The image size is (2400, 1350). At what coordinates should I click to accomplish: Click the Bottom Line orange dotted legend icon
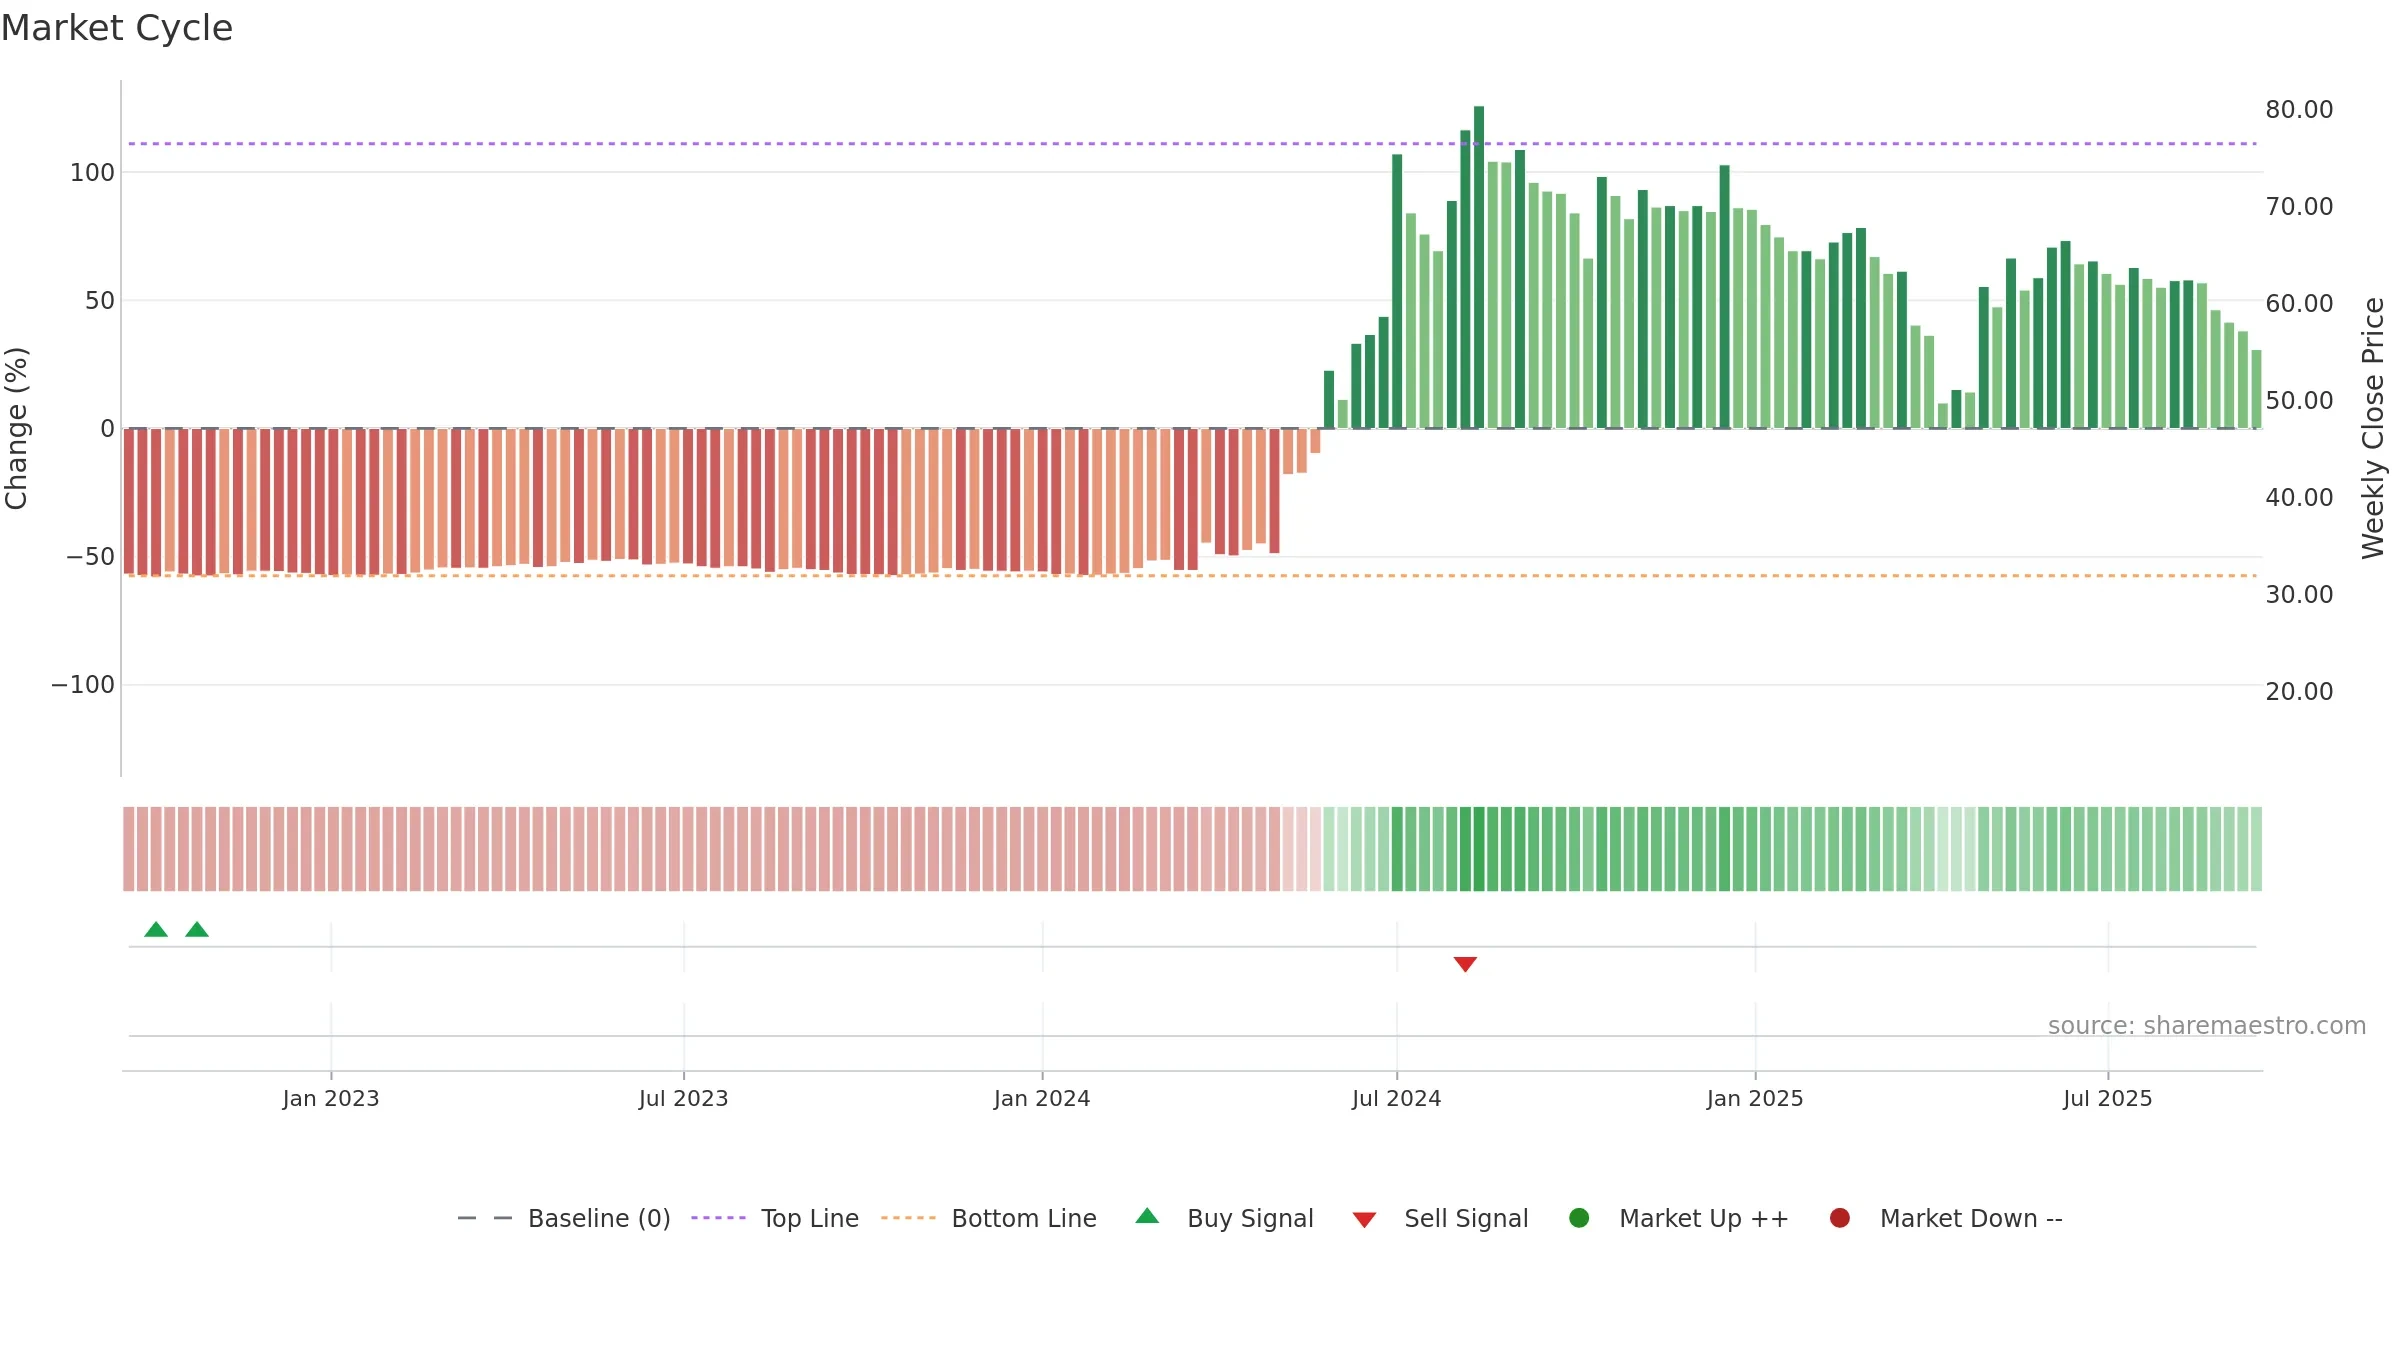coord(909,1218)
